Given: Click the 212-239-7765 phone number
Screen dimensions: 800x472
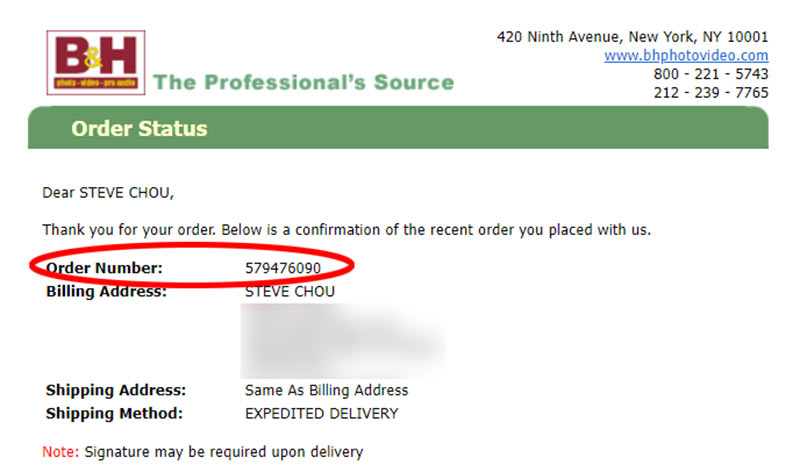Looking at the screenshot, I should click(711, 93).
